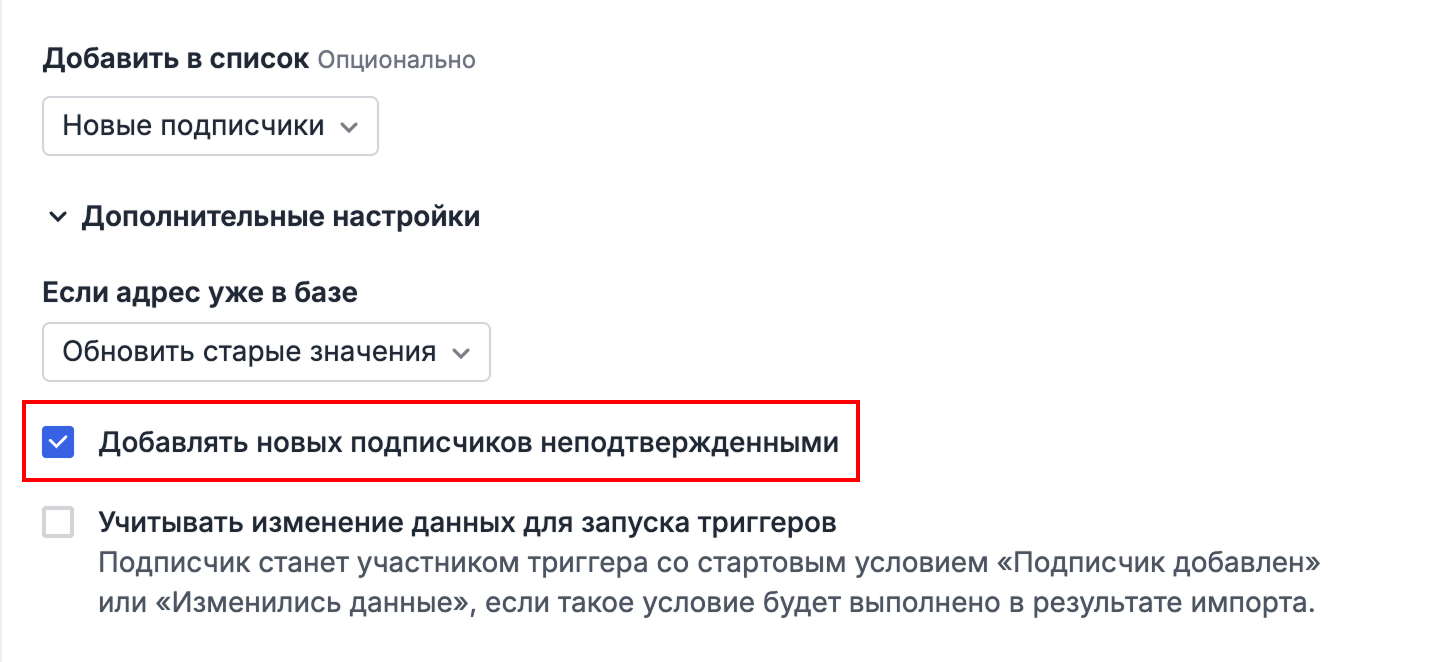Screen dimensions: 1444x662
Task: Click the chevron arrow beside "Новые подписчики"
Action: tap(348, 127)
